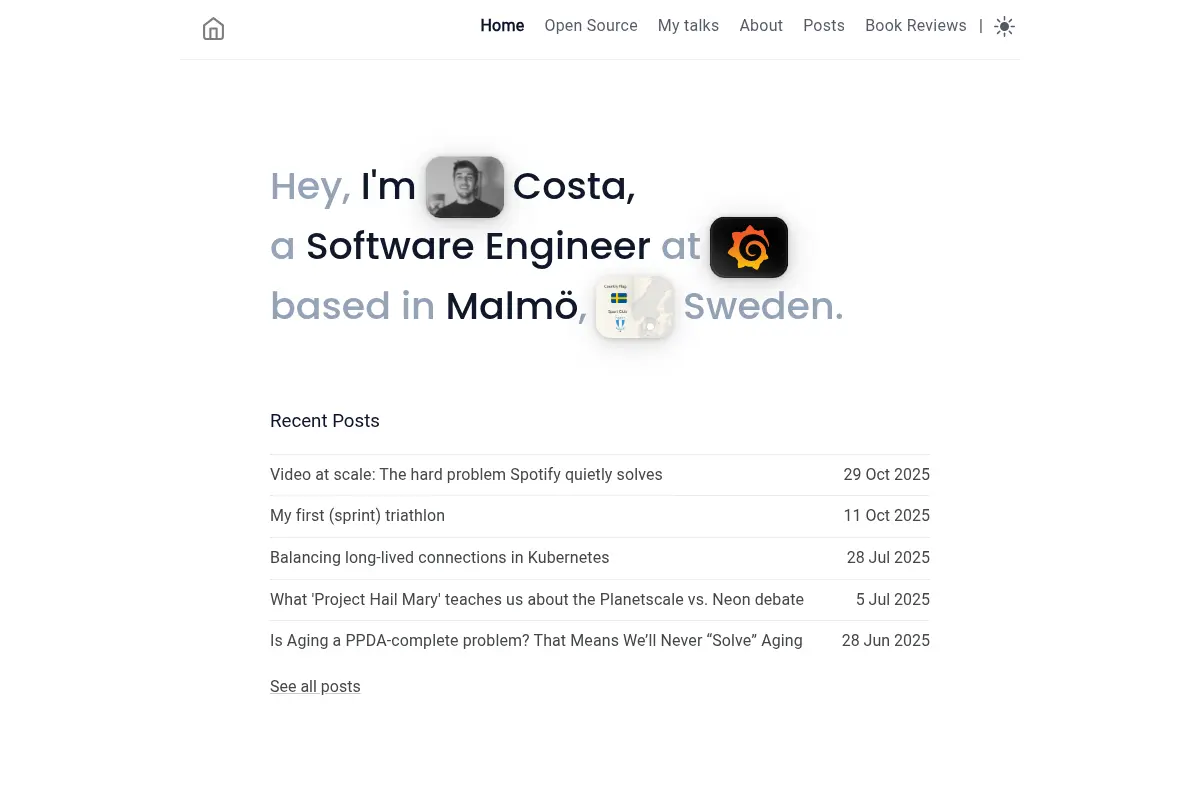Click the 'Software Engineer' heading text
The height and width of the screenshot is (800, 1200).
click(478, 246)
